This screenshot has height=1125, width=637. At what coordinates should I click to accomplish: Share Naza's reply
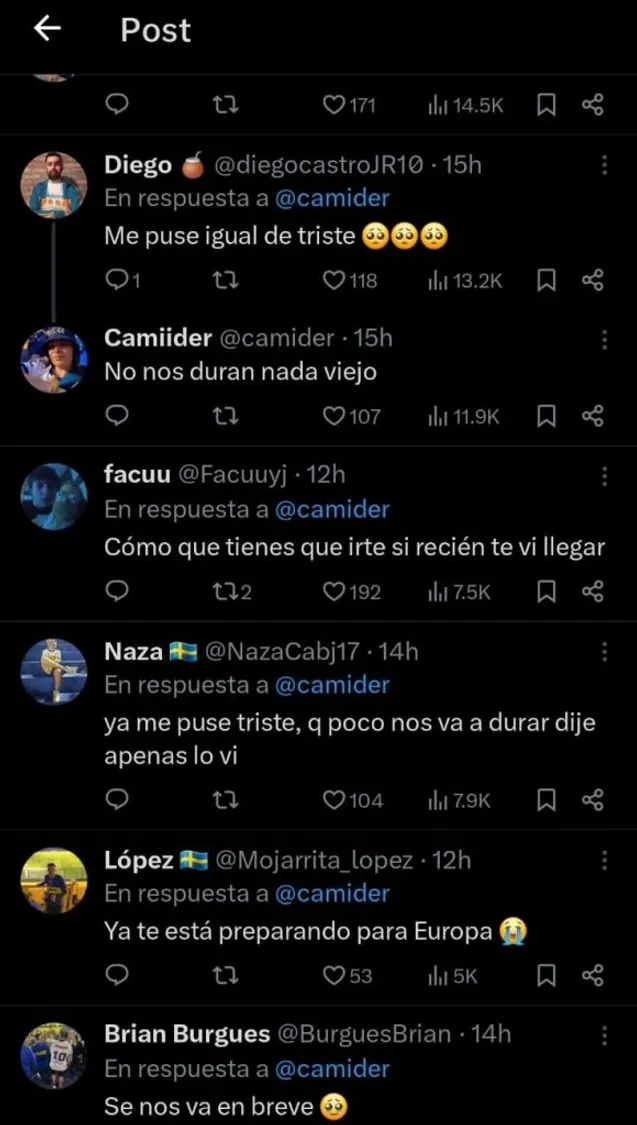[593, 800]
